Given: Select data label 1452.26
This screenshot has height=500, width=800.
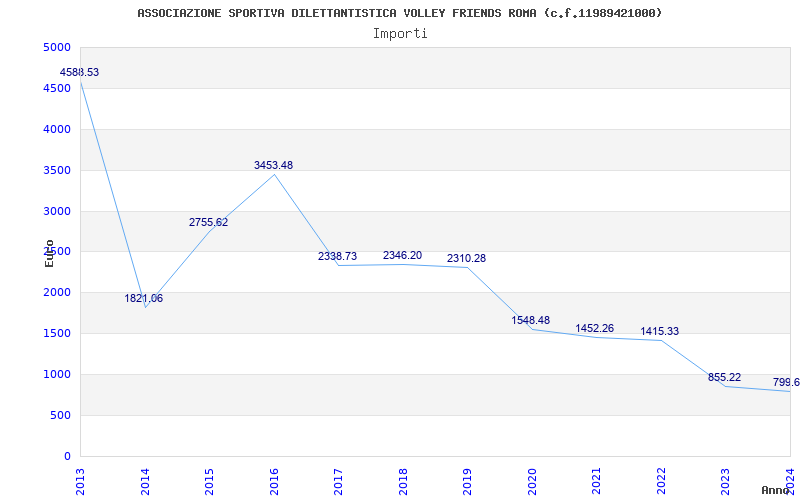Looking at the screenshot, I should (x=595, y=329).
